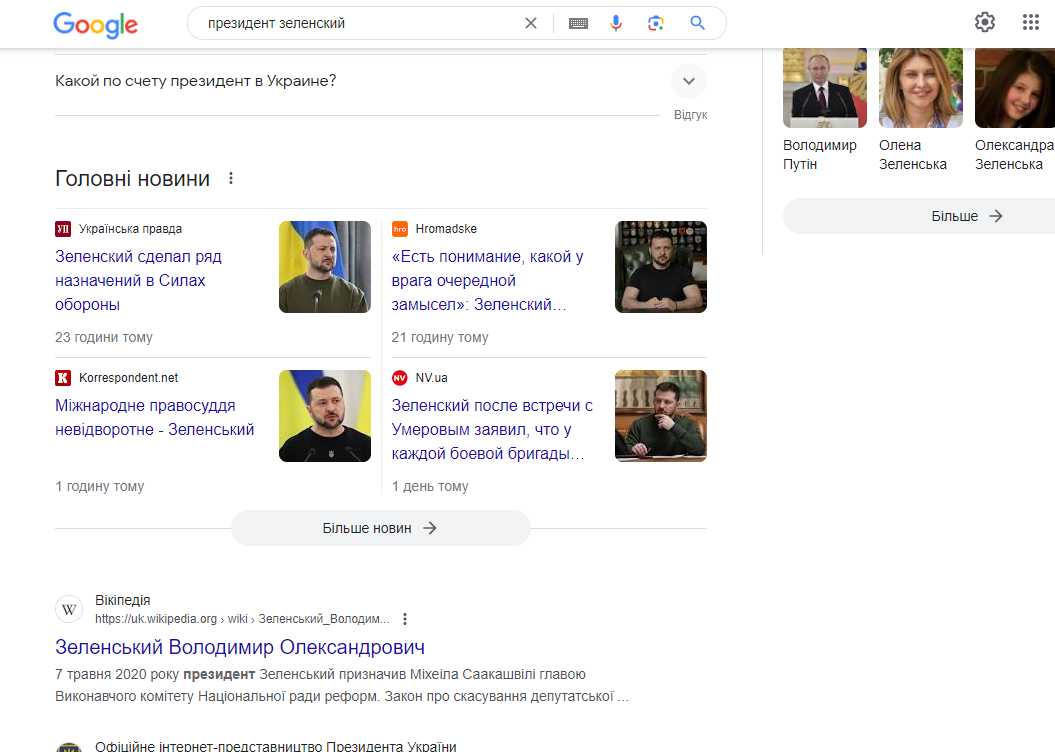
Task: Click the Відгук feedback link
Action: (x=690, y=115)
